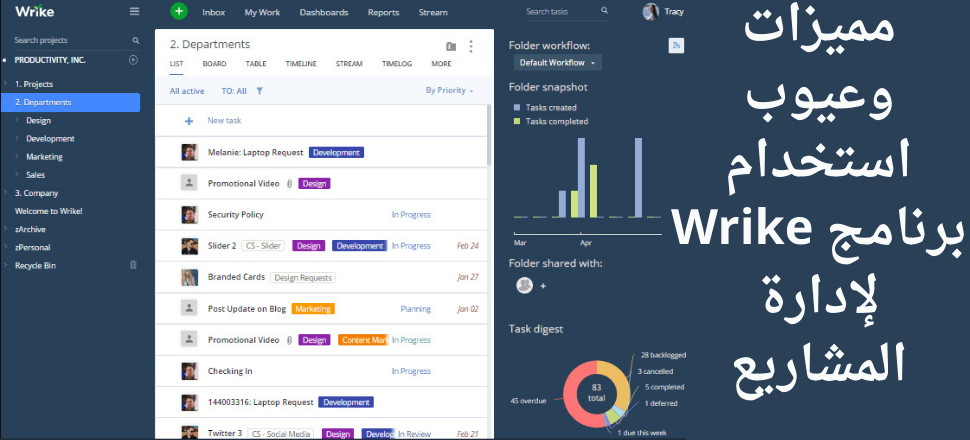The width and height of the screenshot is (970, 440).
Task: Go to My Work in top navigation
Action: click(x=262, y=12)
